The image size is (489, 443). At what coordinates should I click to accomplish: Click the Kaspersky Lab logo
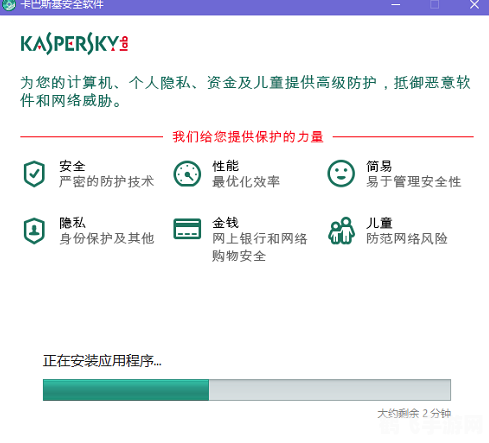(74, 44)
